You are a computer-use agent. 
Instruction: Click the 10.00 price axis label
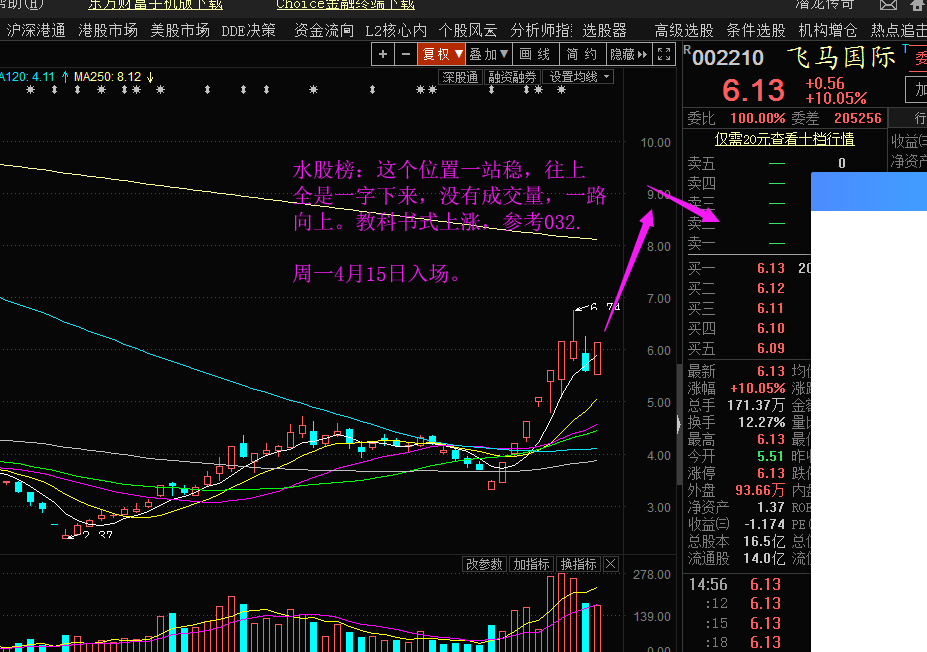click(x=656, y=142)
